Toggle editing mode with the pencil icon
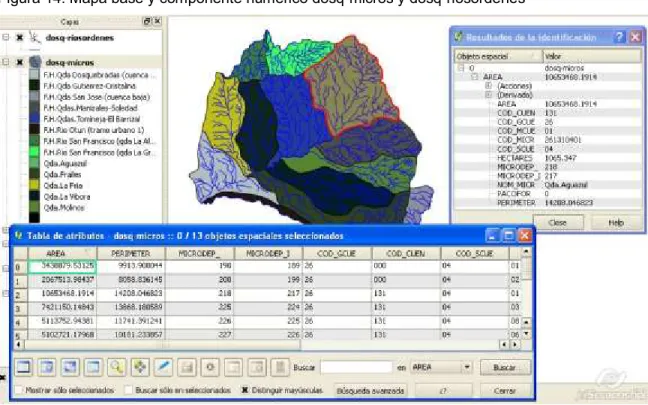The height and width of the screenshot is (405, 648). tap(163, 367)
